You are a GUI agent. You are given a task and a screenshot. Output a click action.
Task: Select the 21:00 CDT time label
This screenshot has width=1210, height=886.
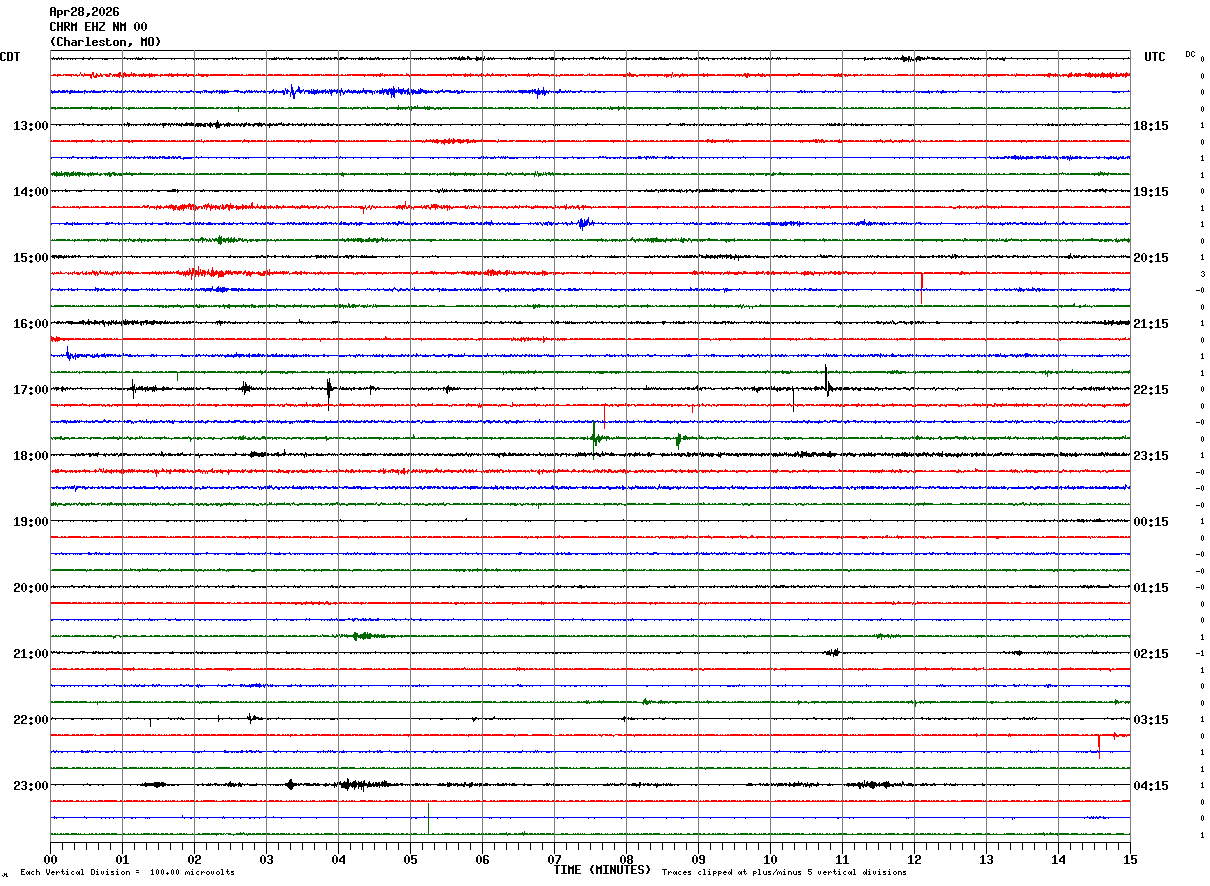point(30,654)
